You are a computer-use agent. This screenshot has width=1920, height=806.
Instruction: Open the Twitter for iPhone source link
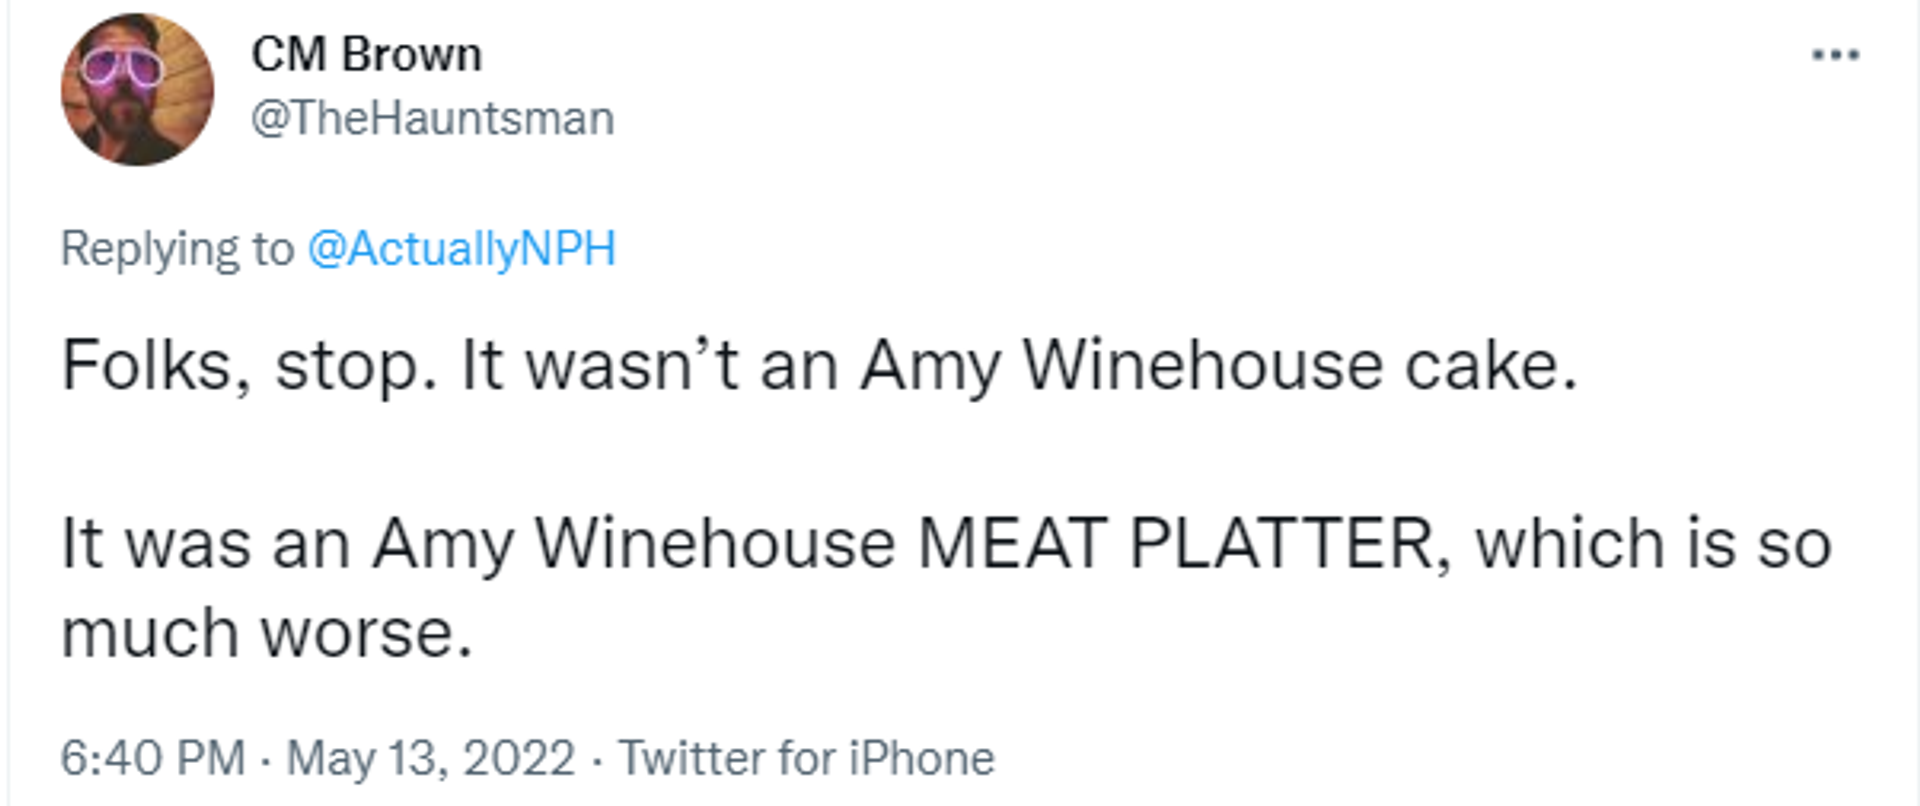[806, 757]
